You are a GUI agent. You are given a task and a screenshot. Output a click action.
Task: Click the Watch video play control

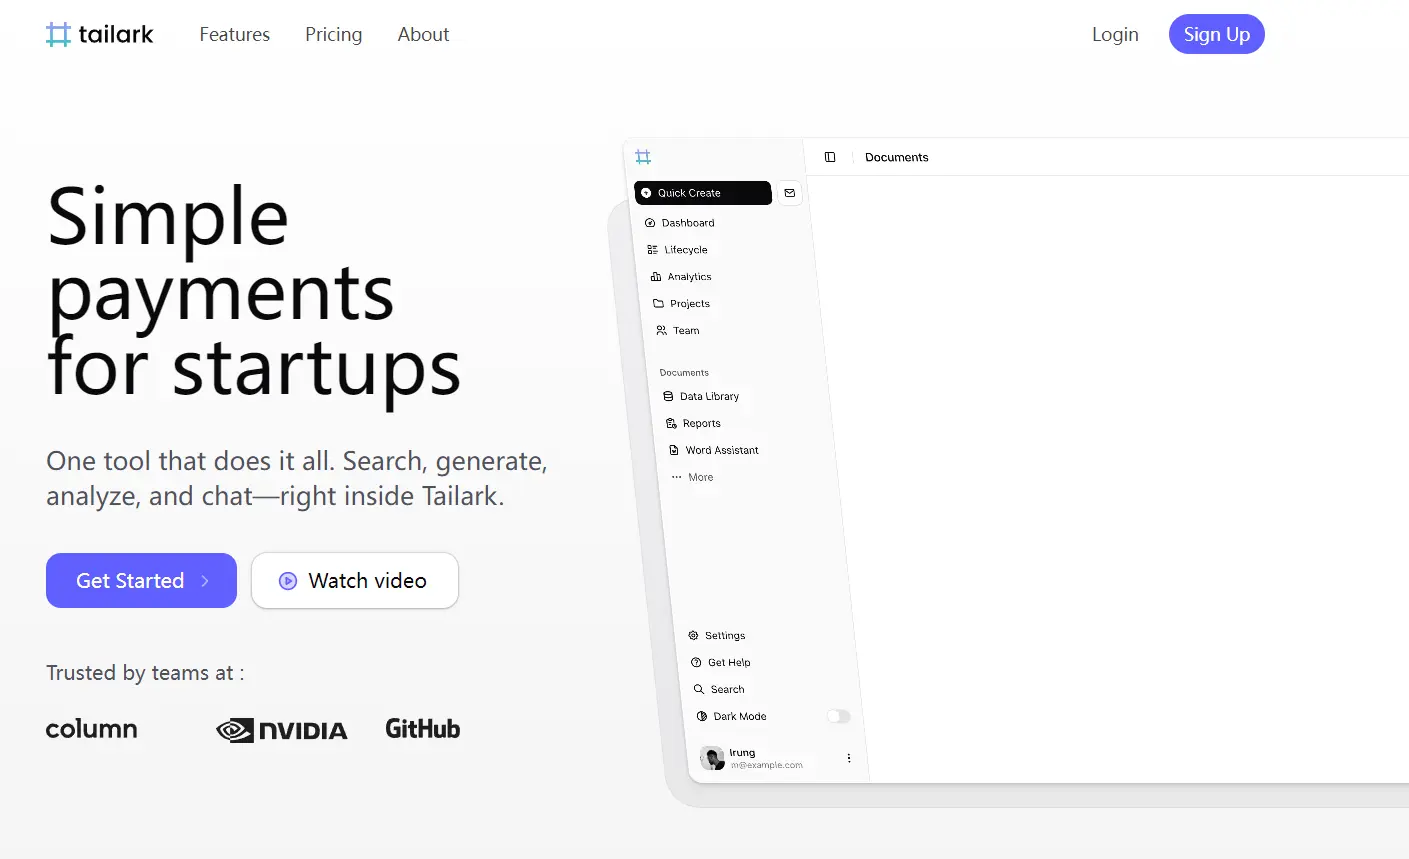coord(288,580)
